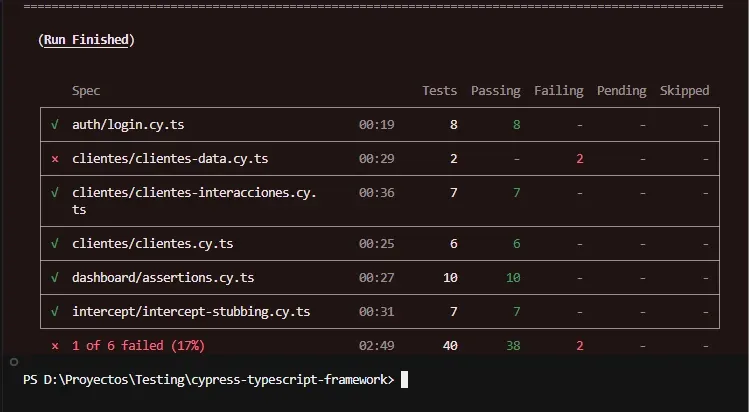749x412 pixels.
Task: Click the 00:36 duration for clientes-interacciones
Action: [376, 193]
